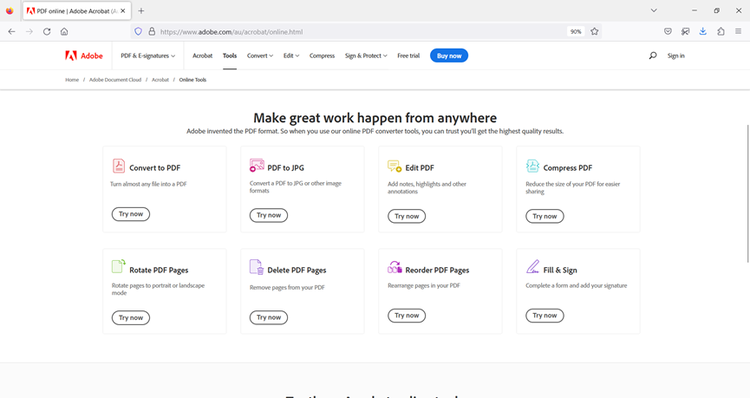This screenshot has width=750, height=398.
Task: Open the Firefox downloads arrow icon
Action: point(703,32)
